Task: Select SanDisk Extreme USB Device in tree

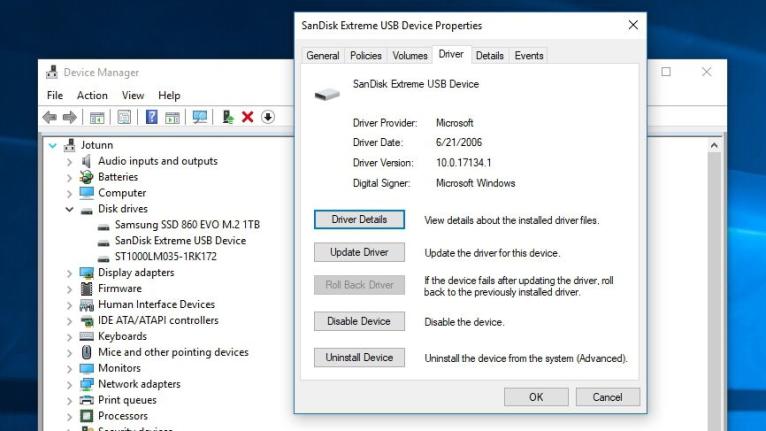Action: point(180,240)
